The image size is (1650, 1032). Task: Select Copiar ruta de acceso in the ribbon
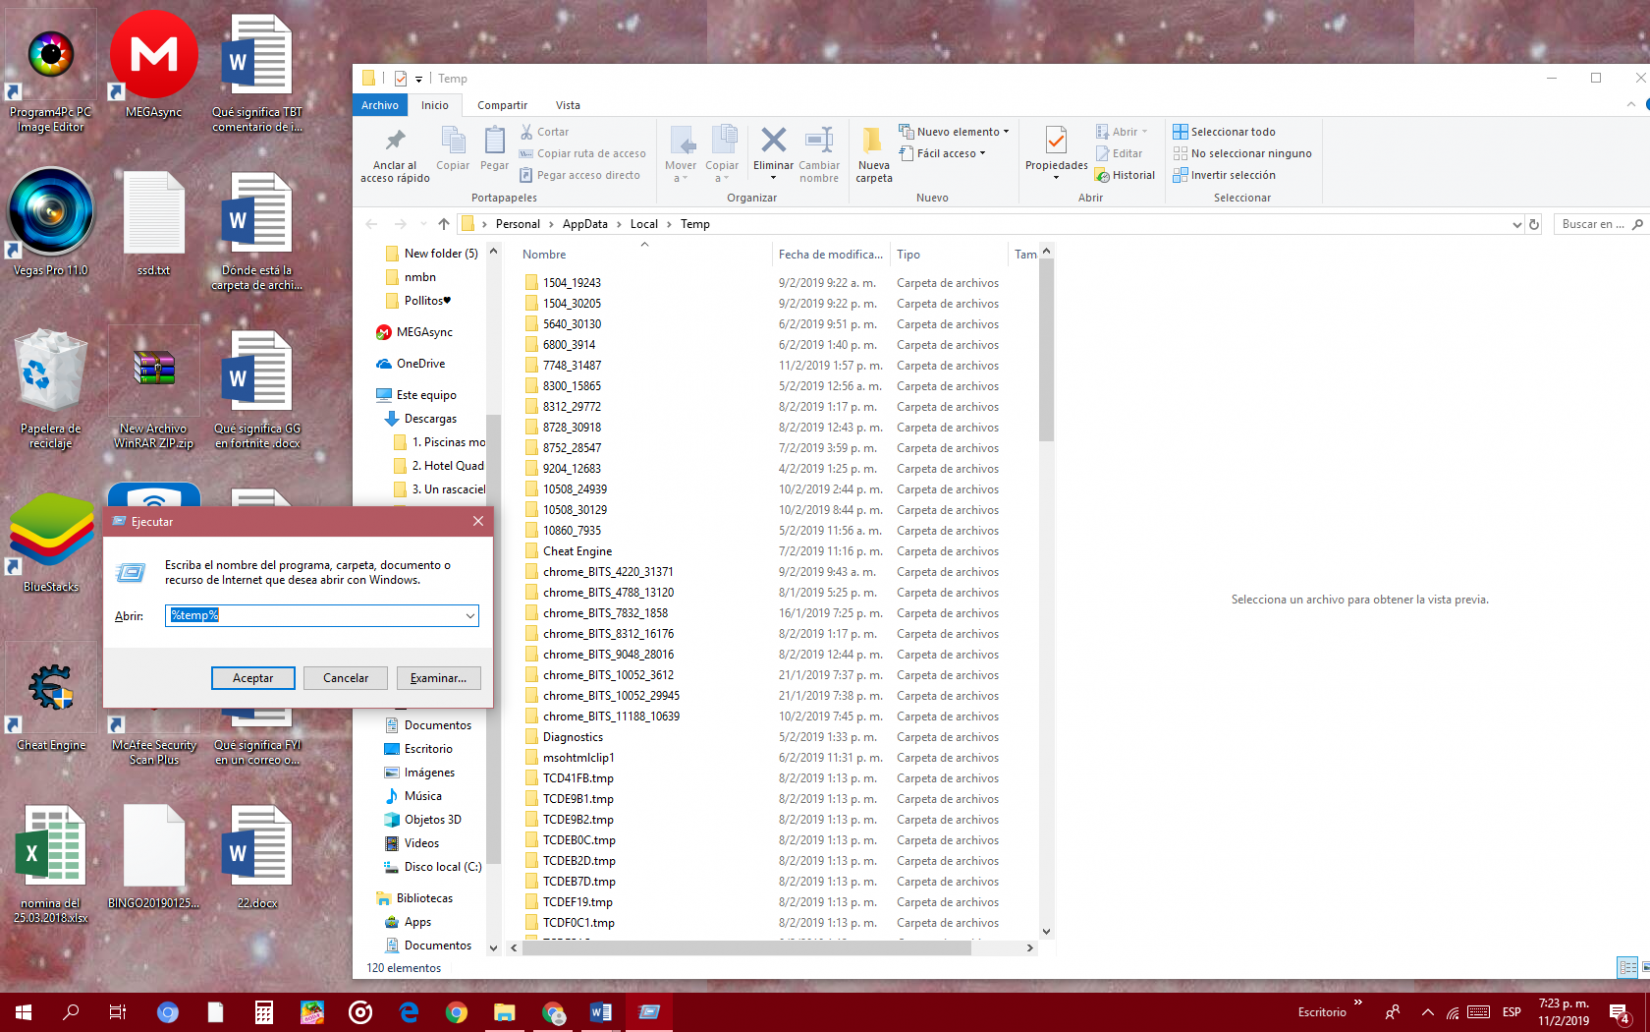[x=582, y=154]
